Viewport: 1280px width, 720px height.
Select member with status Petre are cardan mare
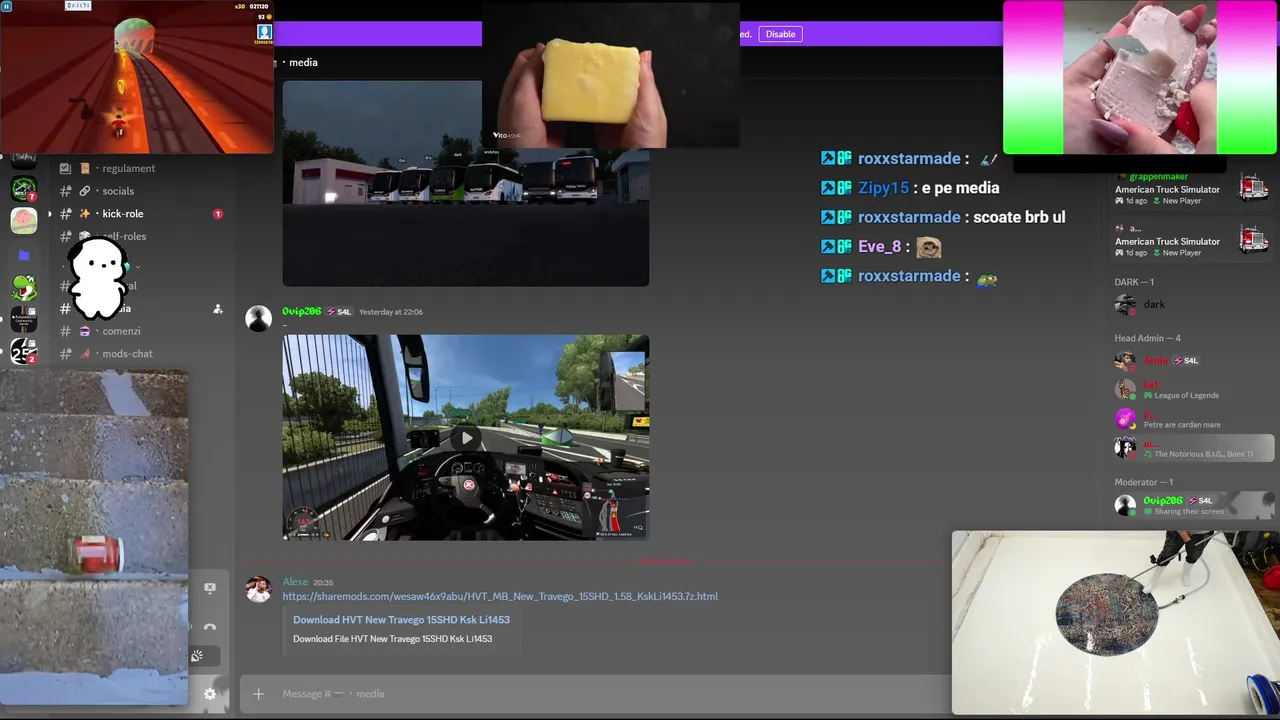[1194, 419]
